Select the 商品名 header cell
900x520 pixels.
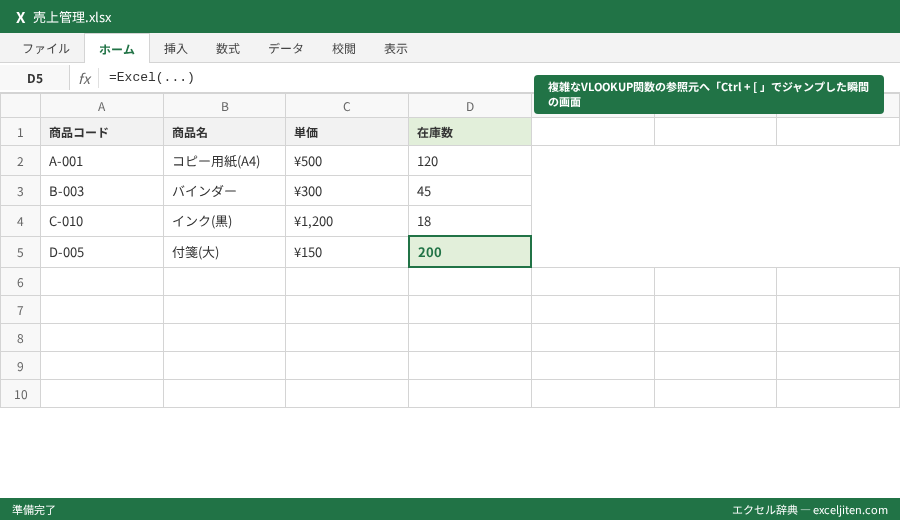[x=224, y=132]
